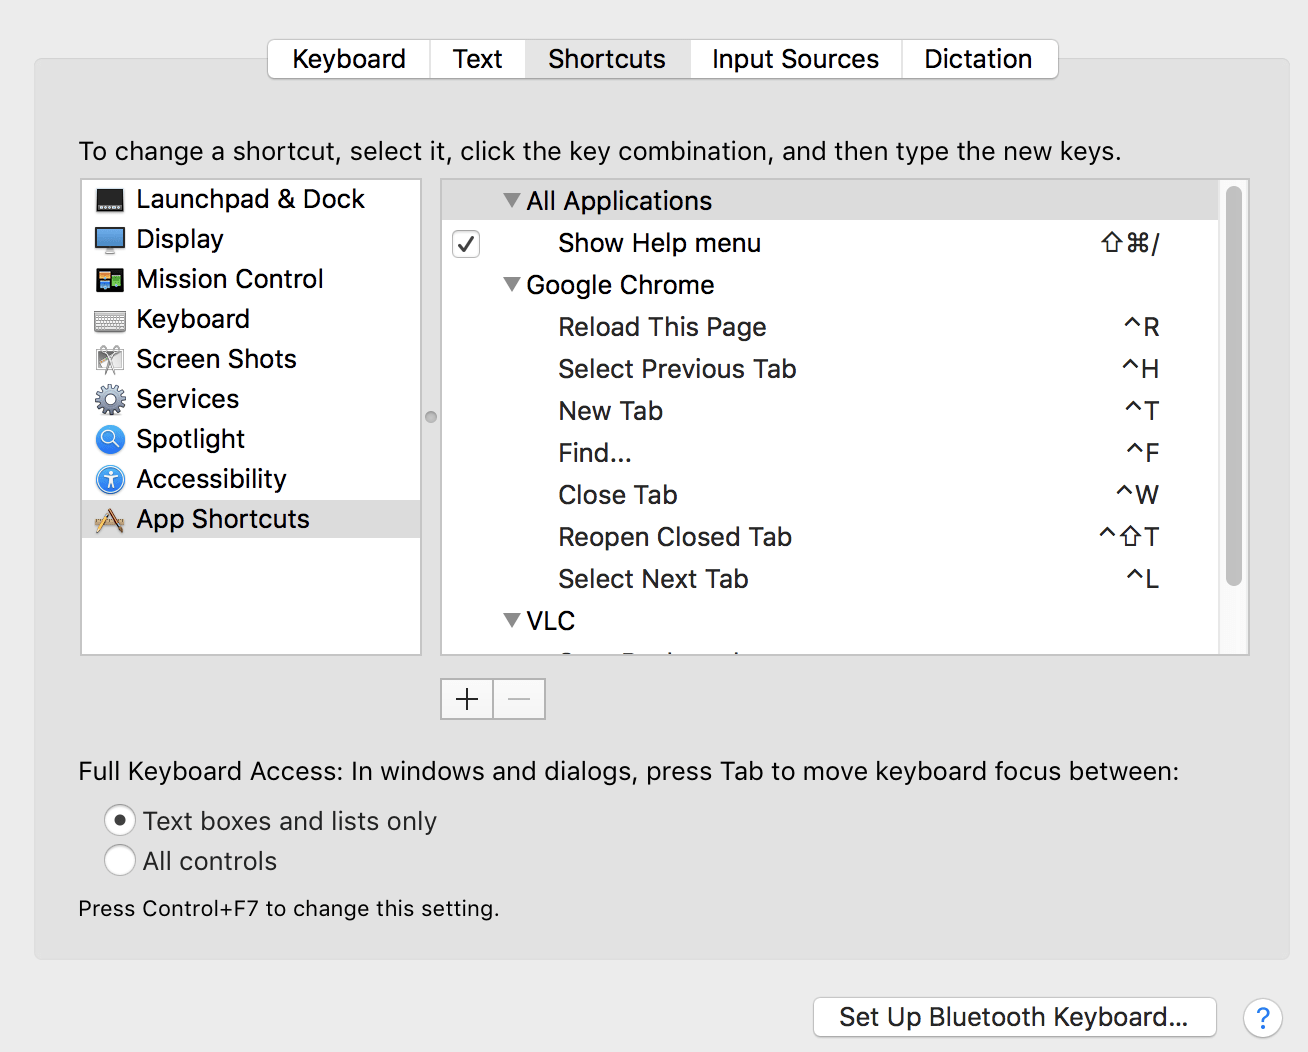Viewport: 1308px width, 1052px height.
Task: Click the shortcuts list vertical scrollbar
Action: pos(1234,385)
